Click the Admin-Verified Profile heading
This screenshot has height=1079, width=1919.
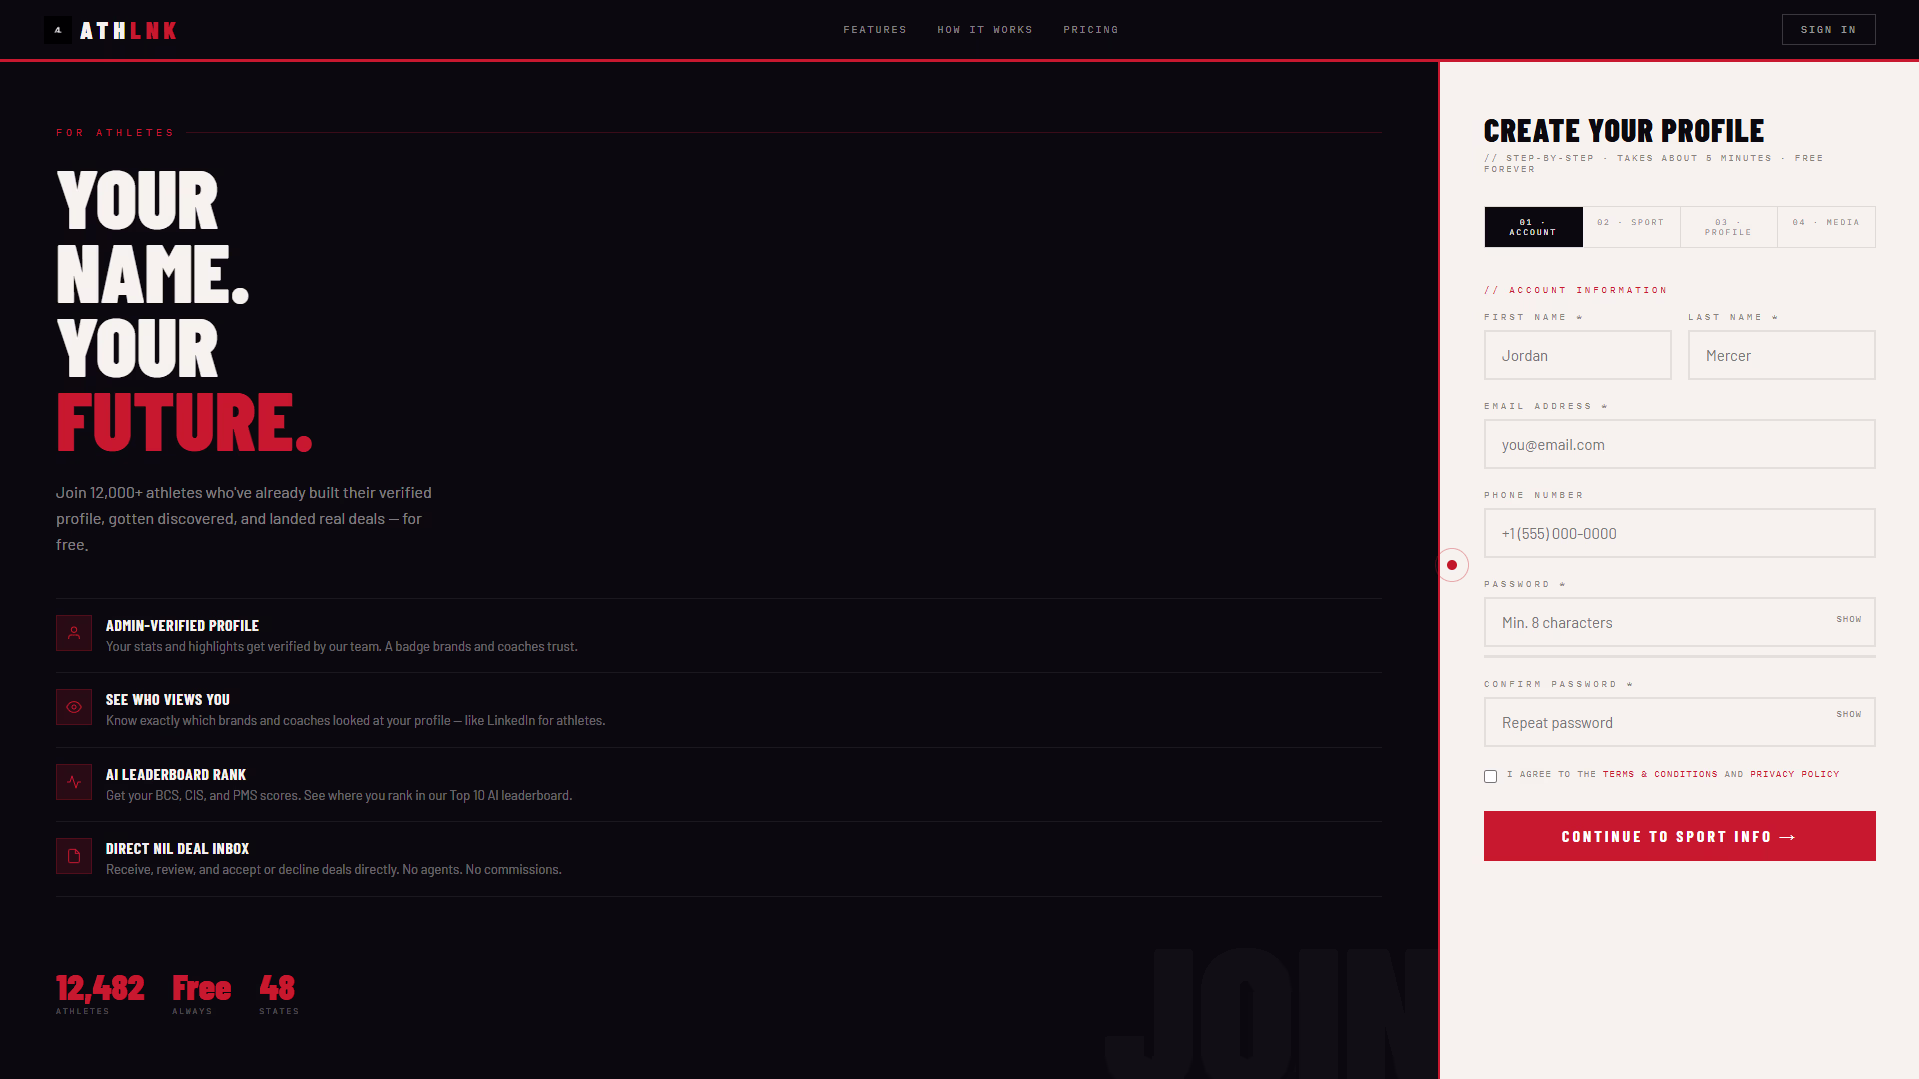182,625
